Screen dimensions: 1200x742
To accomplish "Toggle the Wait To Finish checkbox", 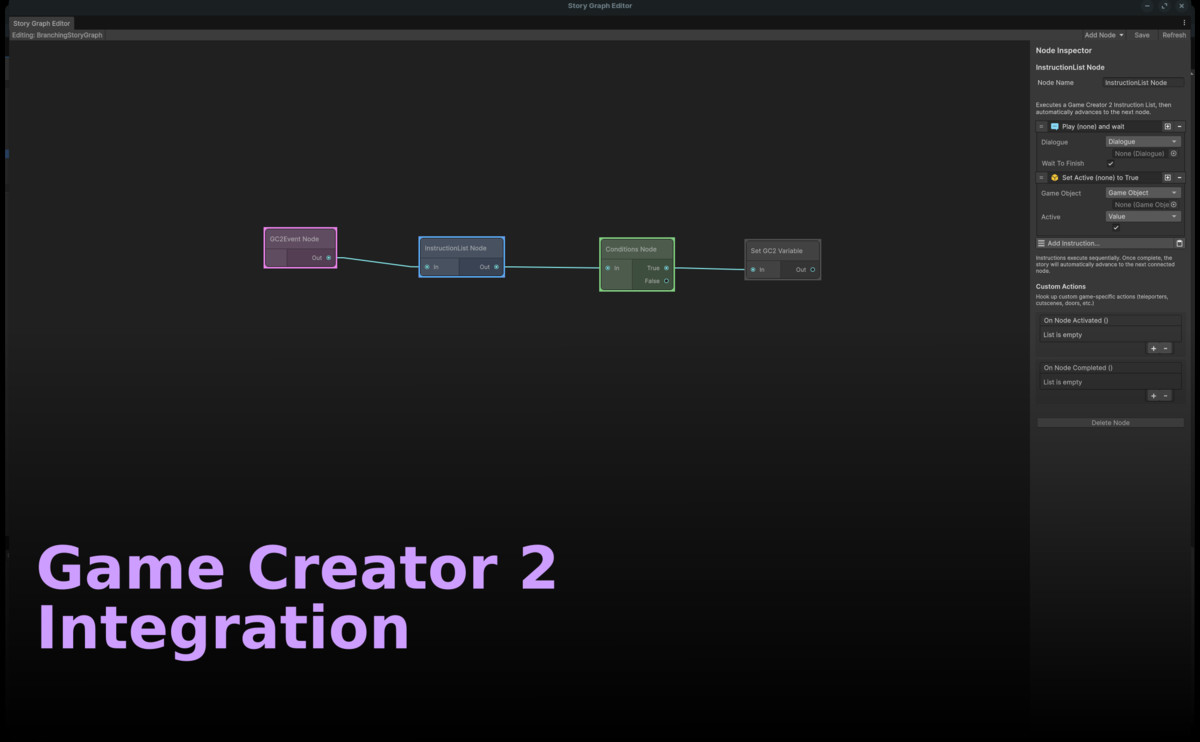I will pyautogui.click(x=1111, y=164).
